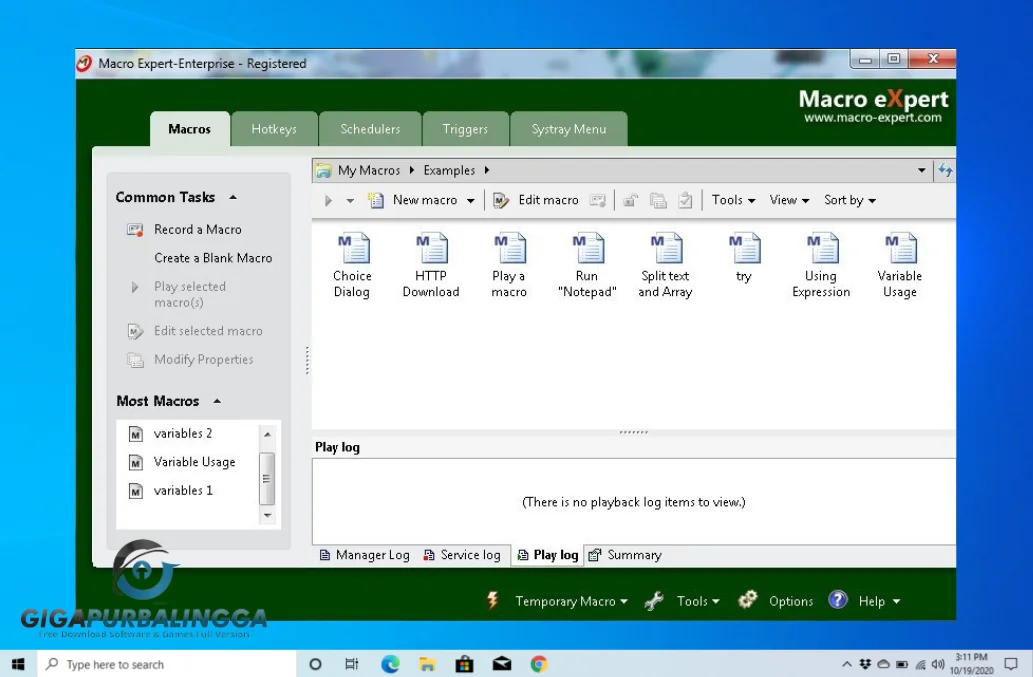Click Create a Blank Macro link
This screenshot has width=1033, height=677.
(x=213, y=258)
